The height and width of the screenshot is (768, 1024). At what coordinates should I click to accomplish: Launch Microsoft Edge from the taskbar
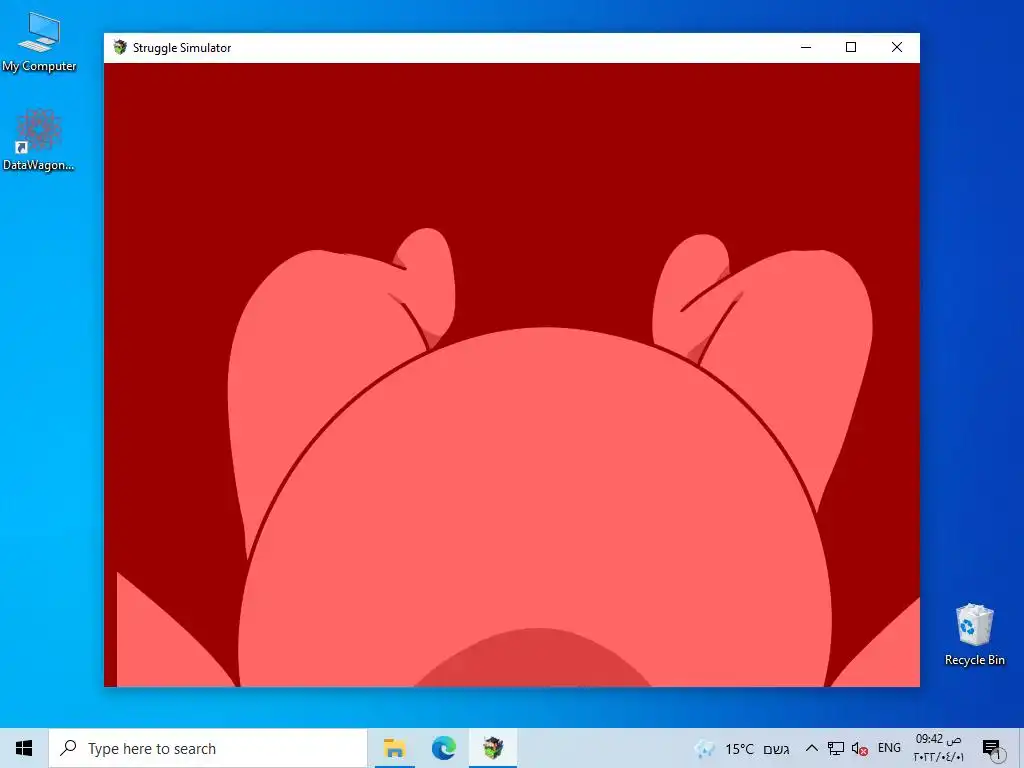[443, 748]
